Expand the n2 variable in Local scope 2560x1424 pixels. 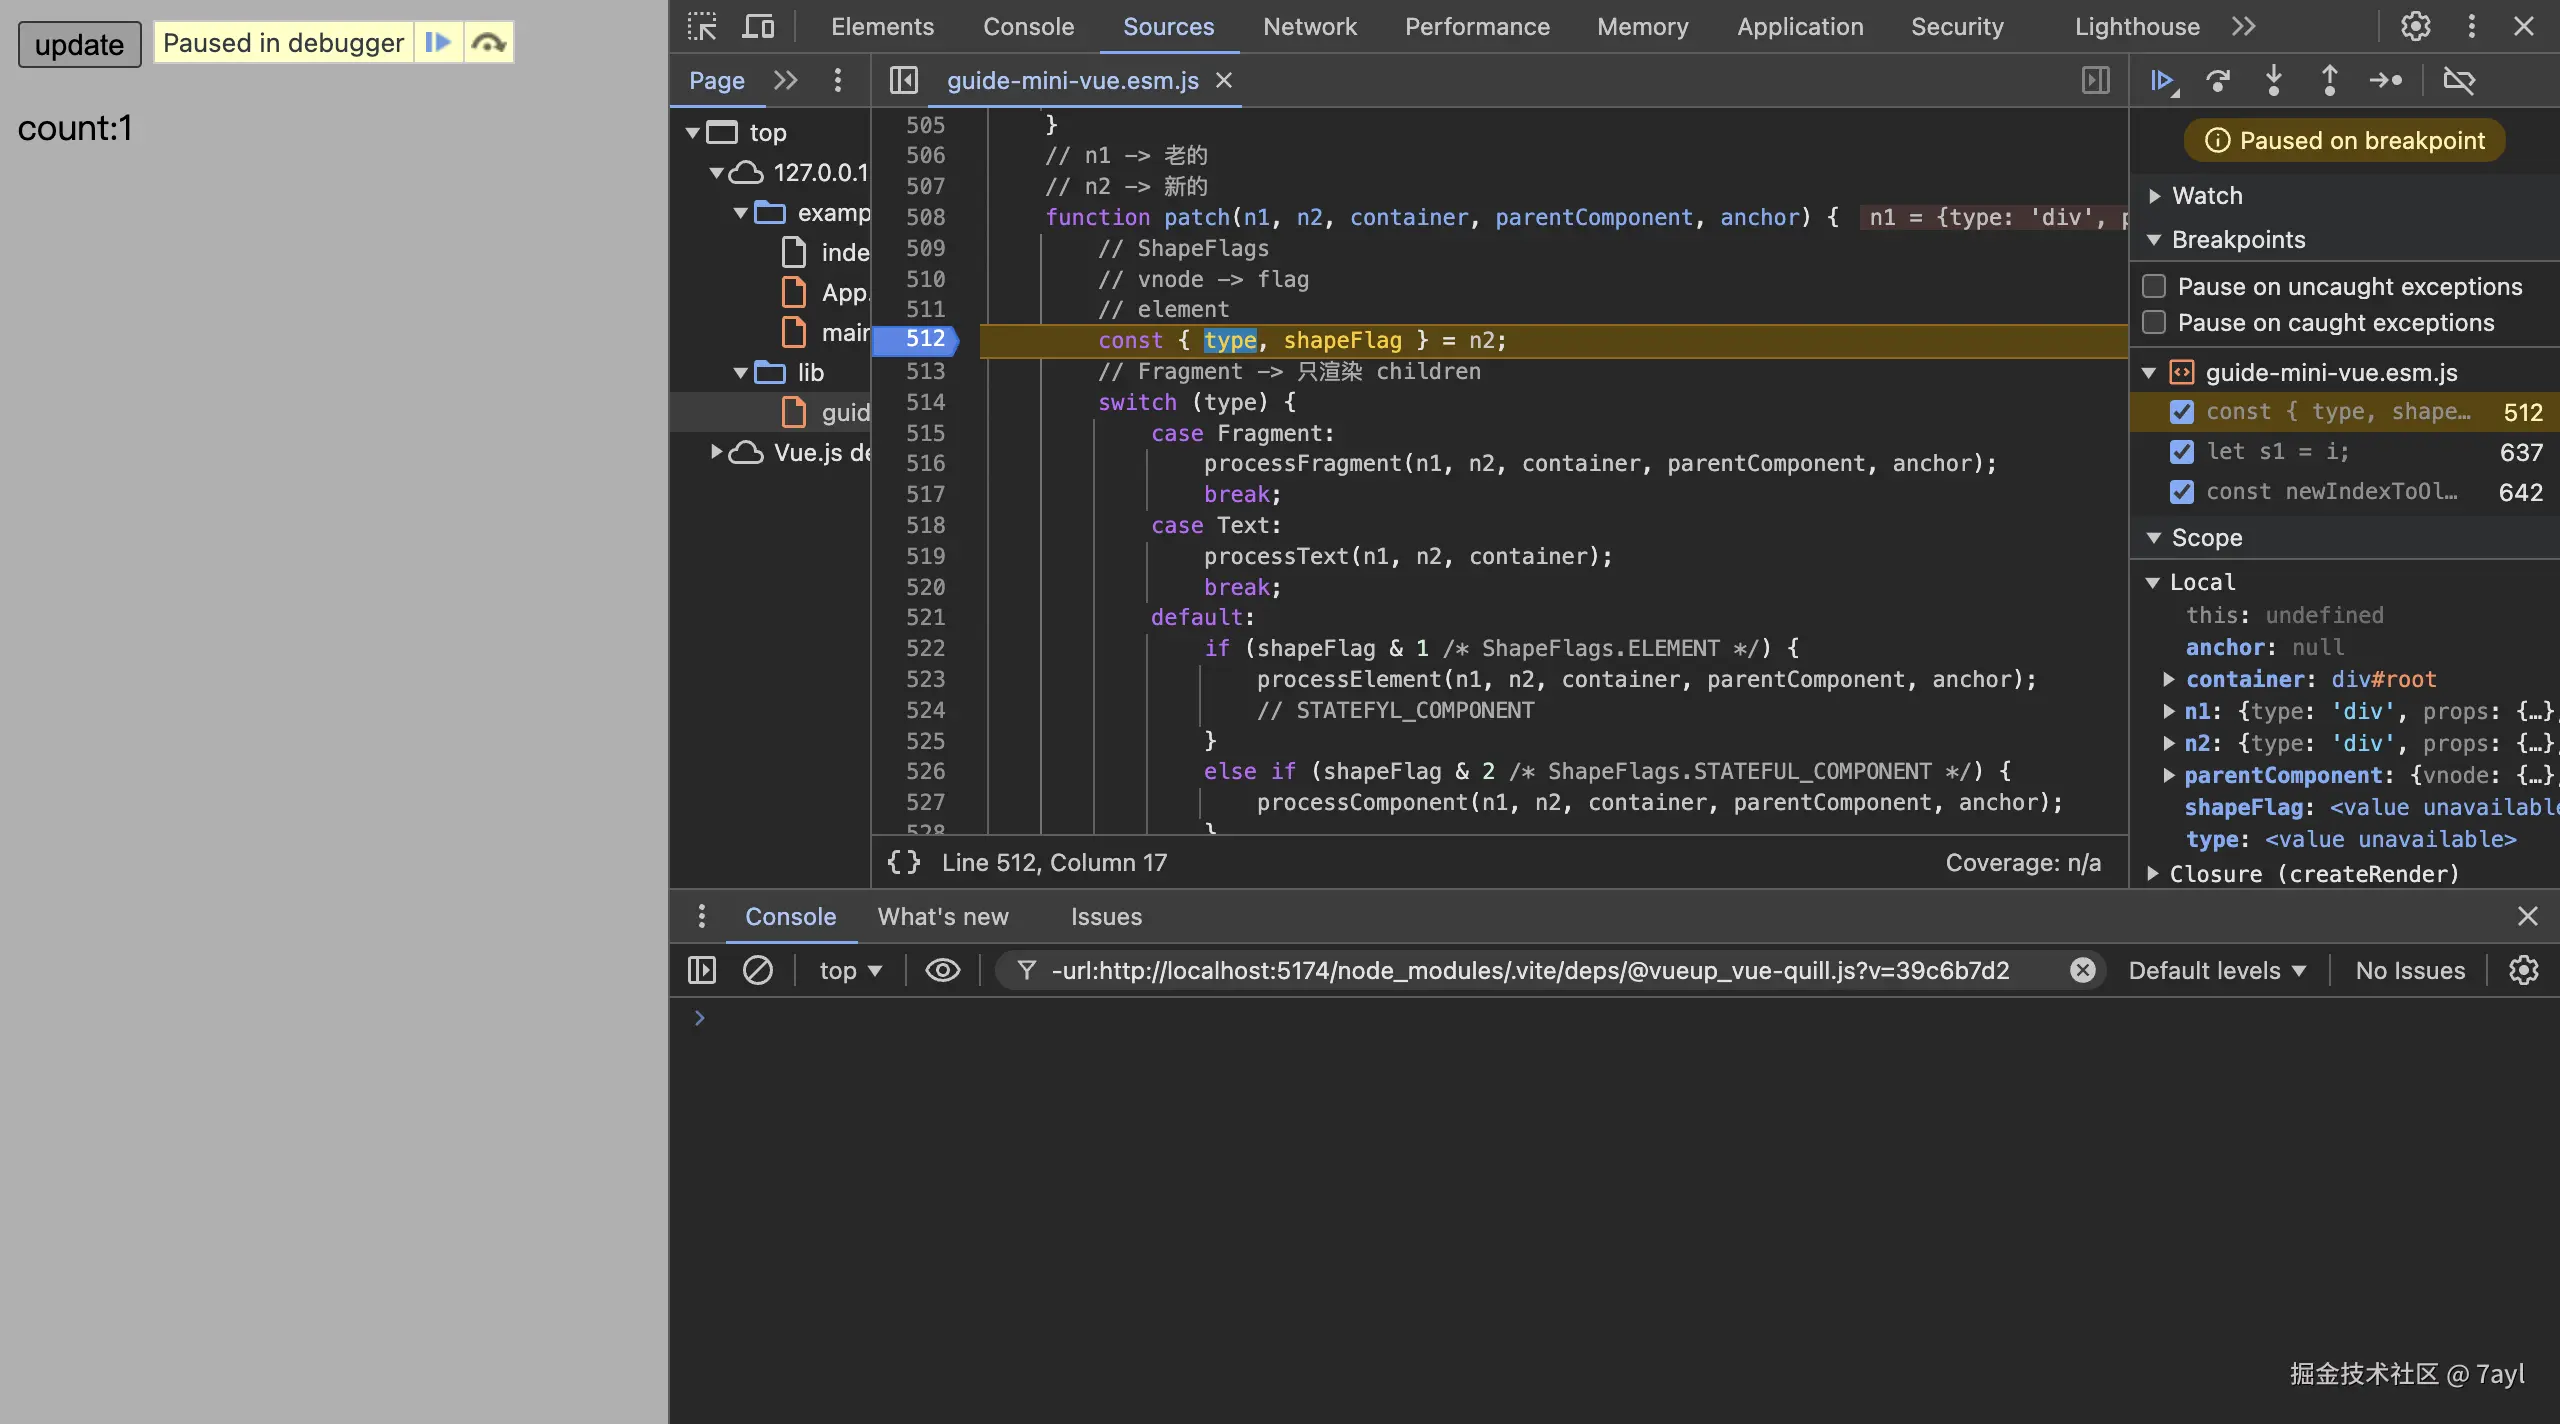(x=2168, y=743)
